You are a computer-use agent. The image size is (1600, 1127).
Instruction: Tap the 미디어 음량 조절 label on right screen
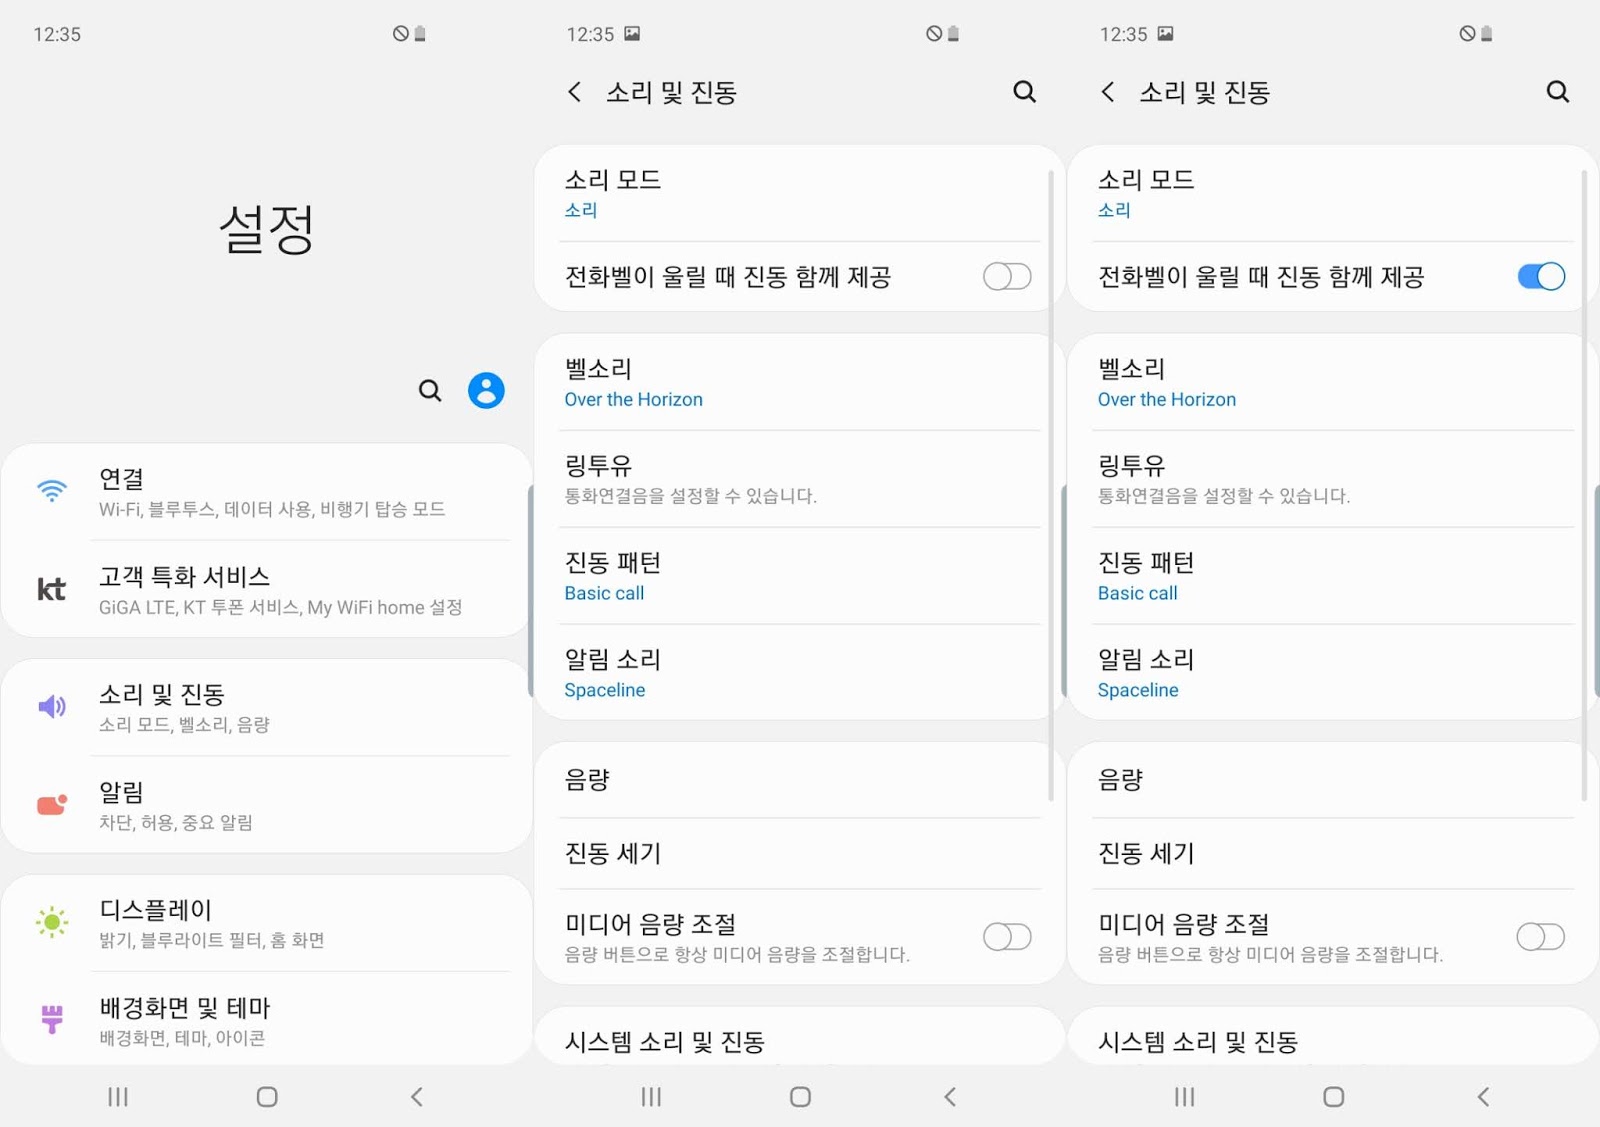pos(1184,924)
